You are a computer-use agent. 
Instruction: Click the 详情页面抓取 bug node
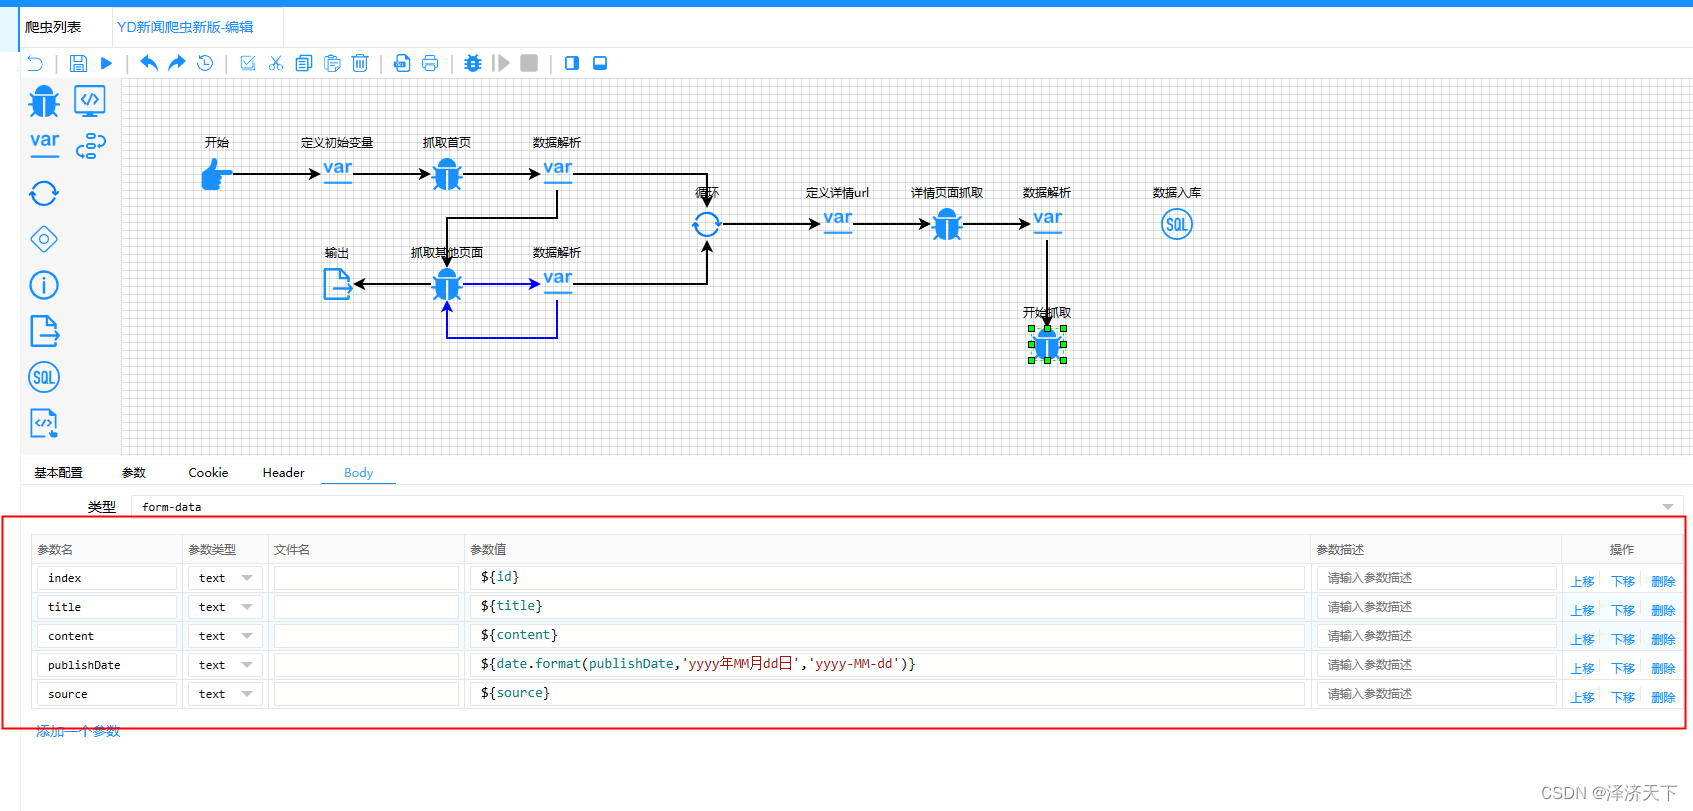[x=947, y=224]
